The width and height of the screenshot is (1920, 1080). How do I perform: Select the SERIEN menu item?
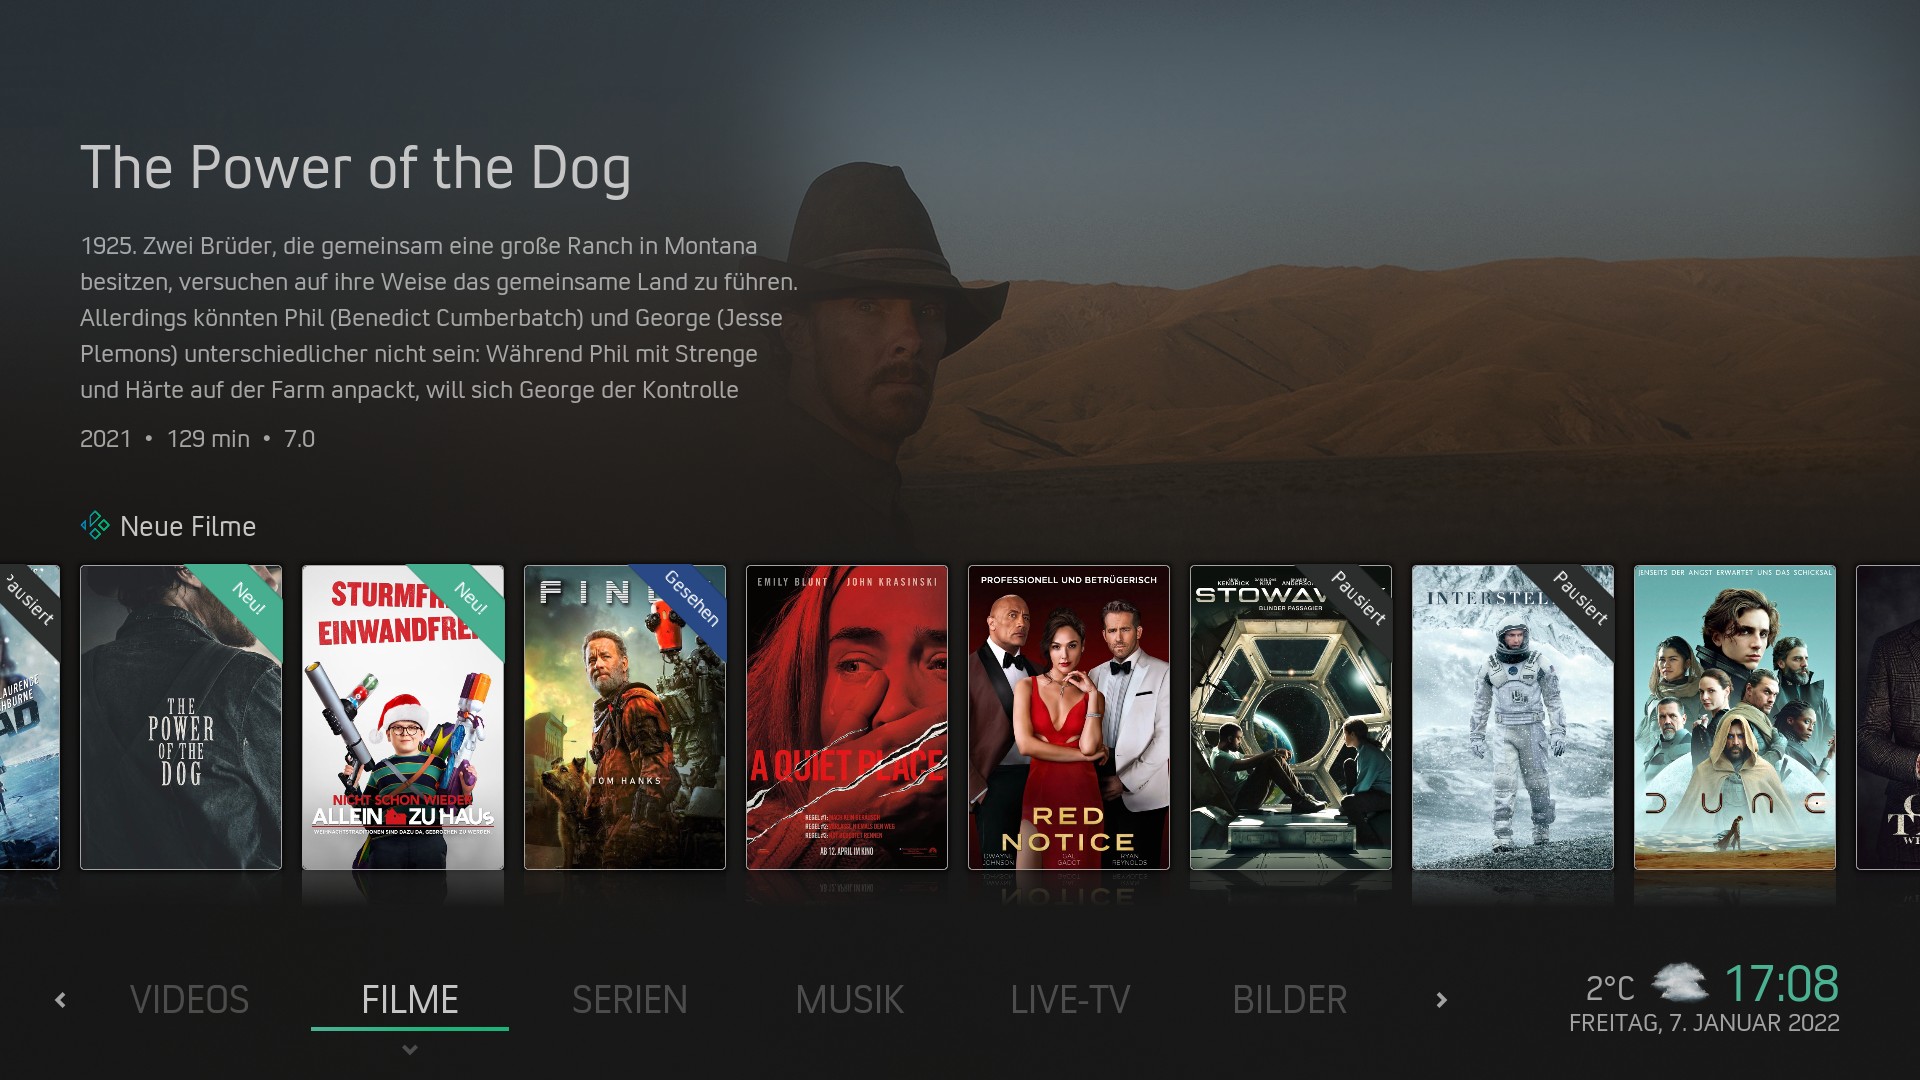[630, 1000]
